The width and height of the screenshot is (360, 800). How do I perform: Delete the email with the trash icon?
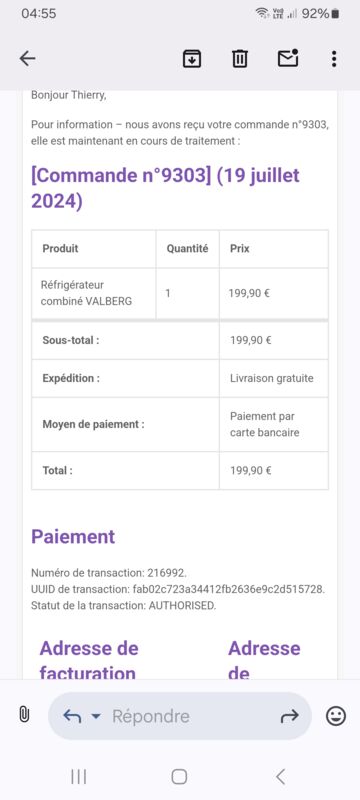240,59
